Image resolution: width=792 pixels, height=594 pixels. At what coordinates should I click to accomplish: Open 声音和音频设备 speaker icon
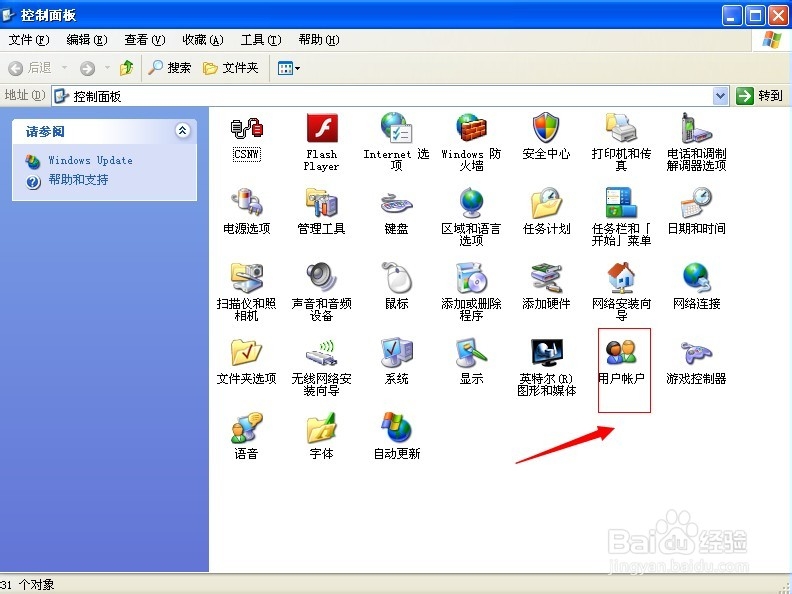pos(321,277)
